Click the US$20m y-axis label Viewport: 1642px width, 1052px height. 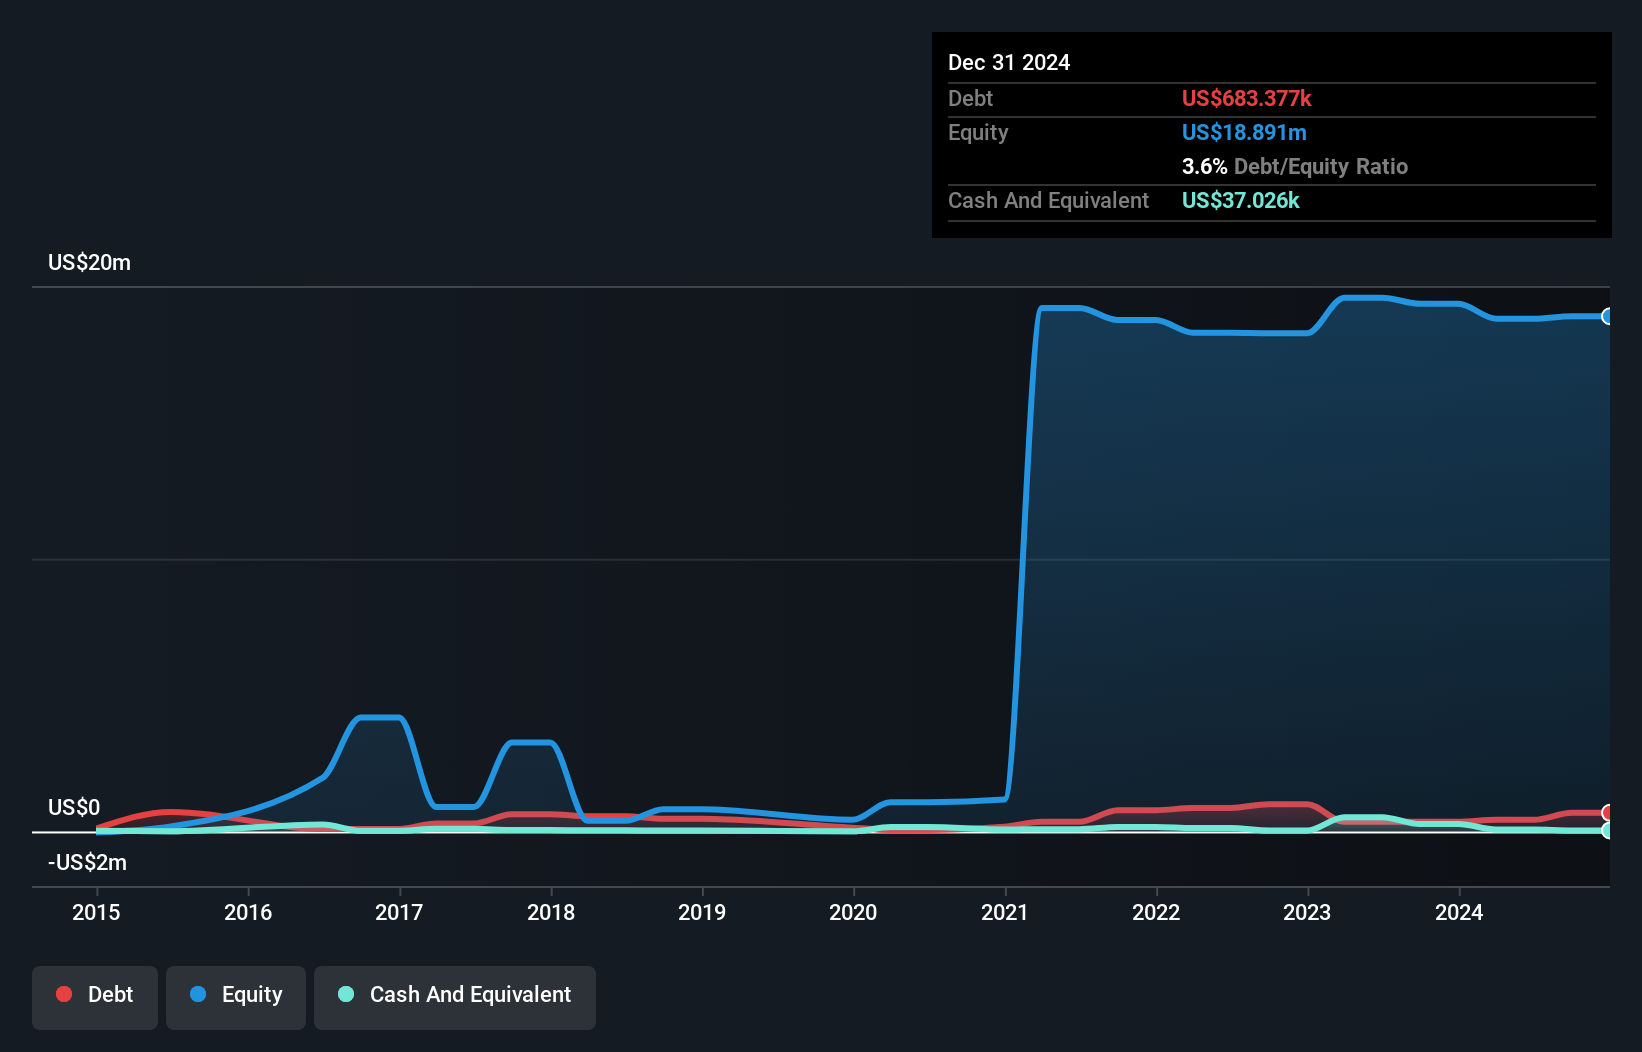point(89,262)
